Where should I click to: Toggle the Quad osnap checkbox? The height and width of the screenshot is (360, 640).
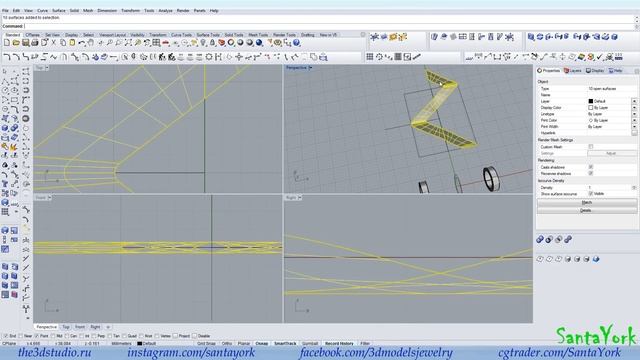tap(124, 336)
